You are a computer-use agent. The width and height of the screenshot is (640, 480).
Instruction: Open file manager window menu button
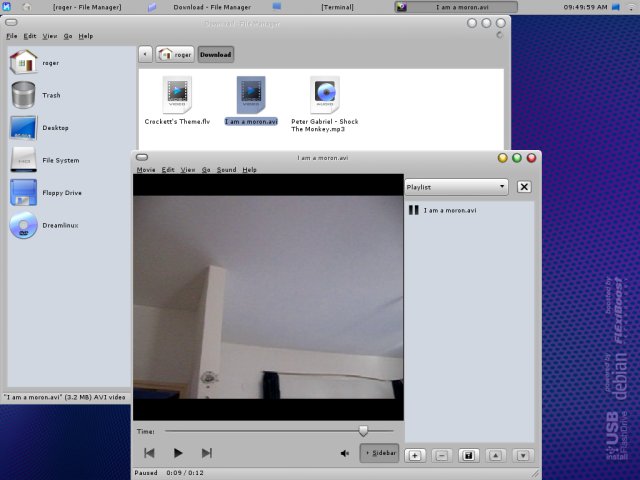(11, 22)
